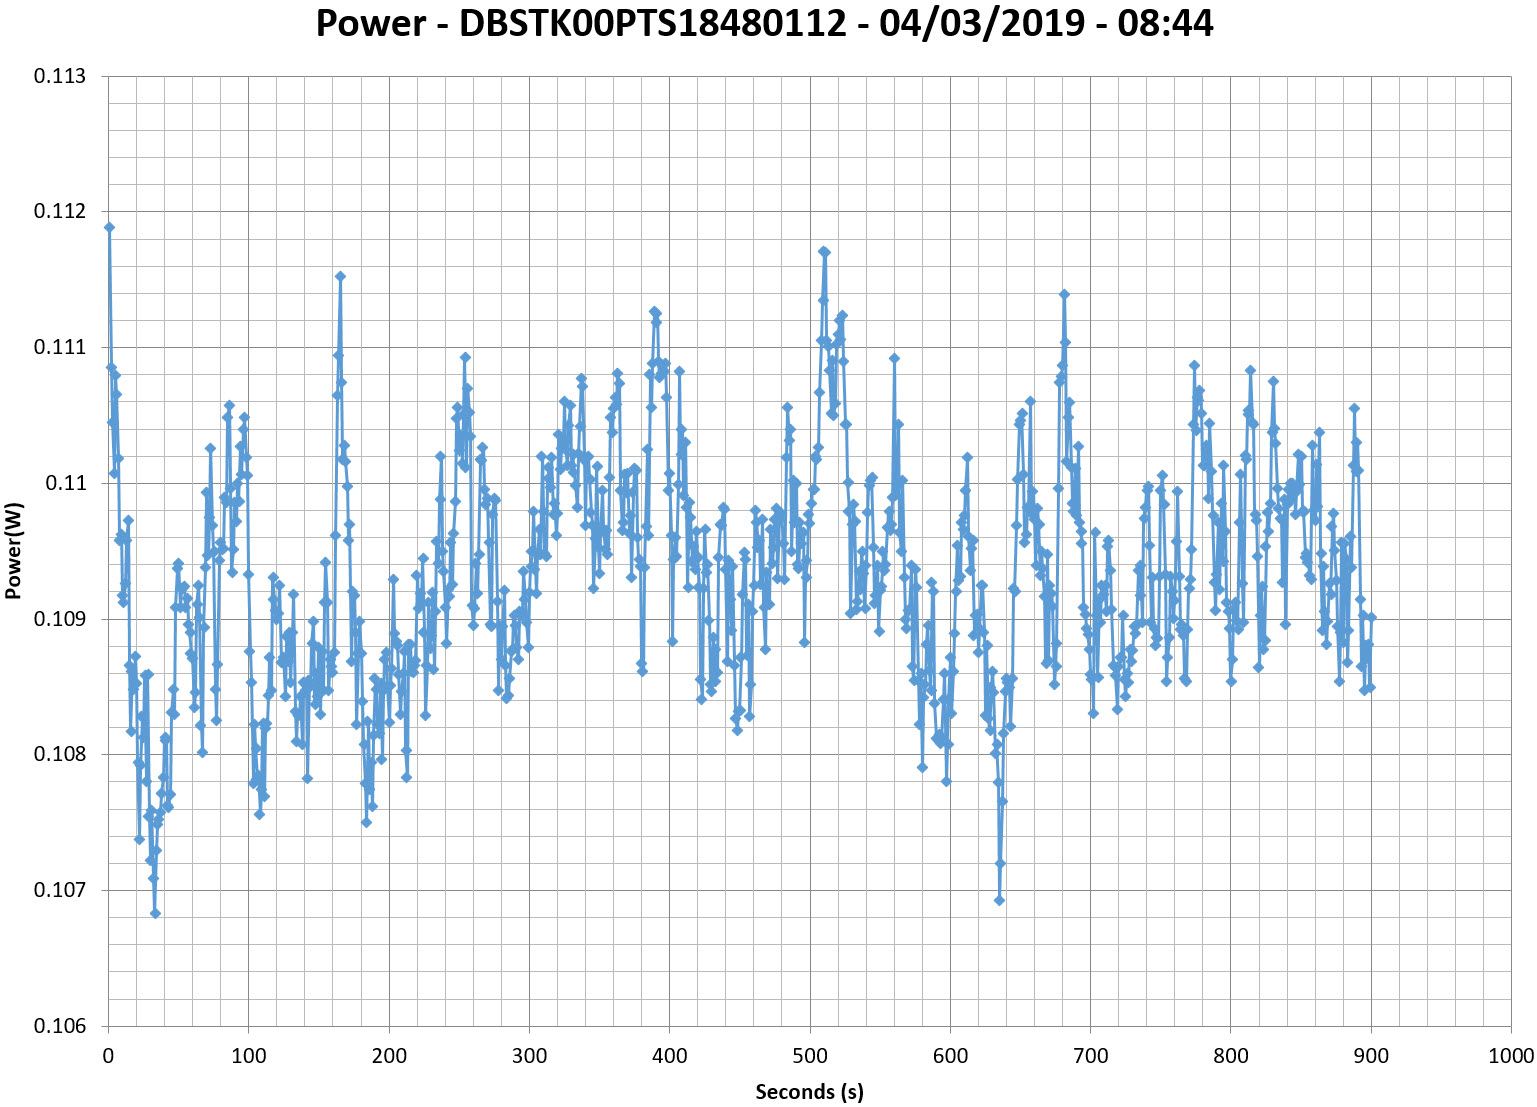Click the lowest data point near 35 seconds
The height and width of the screenshot is (1107, 1537).
click(x=155, y=913)
